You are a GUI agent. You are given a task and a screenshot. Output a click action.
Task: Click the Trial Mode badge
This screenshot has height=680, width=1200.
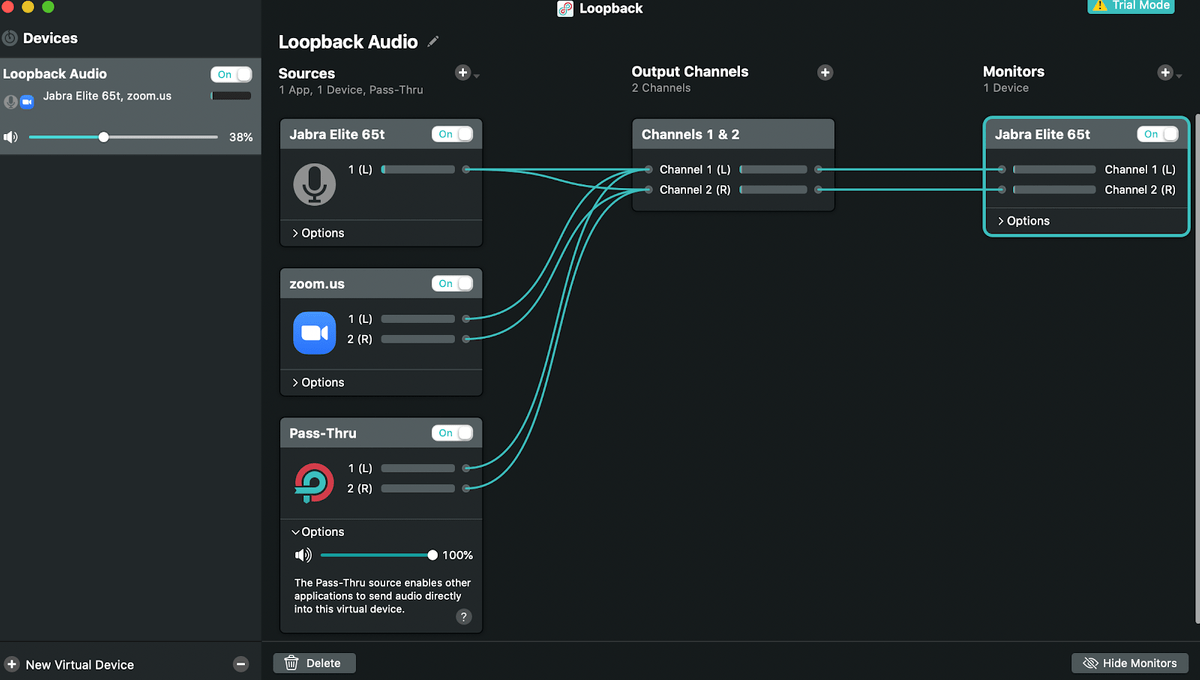pyautogui.click(x=1131, y=6)
